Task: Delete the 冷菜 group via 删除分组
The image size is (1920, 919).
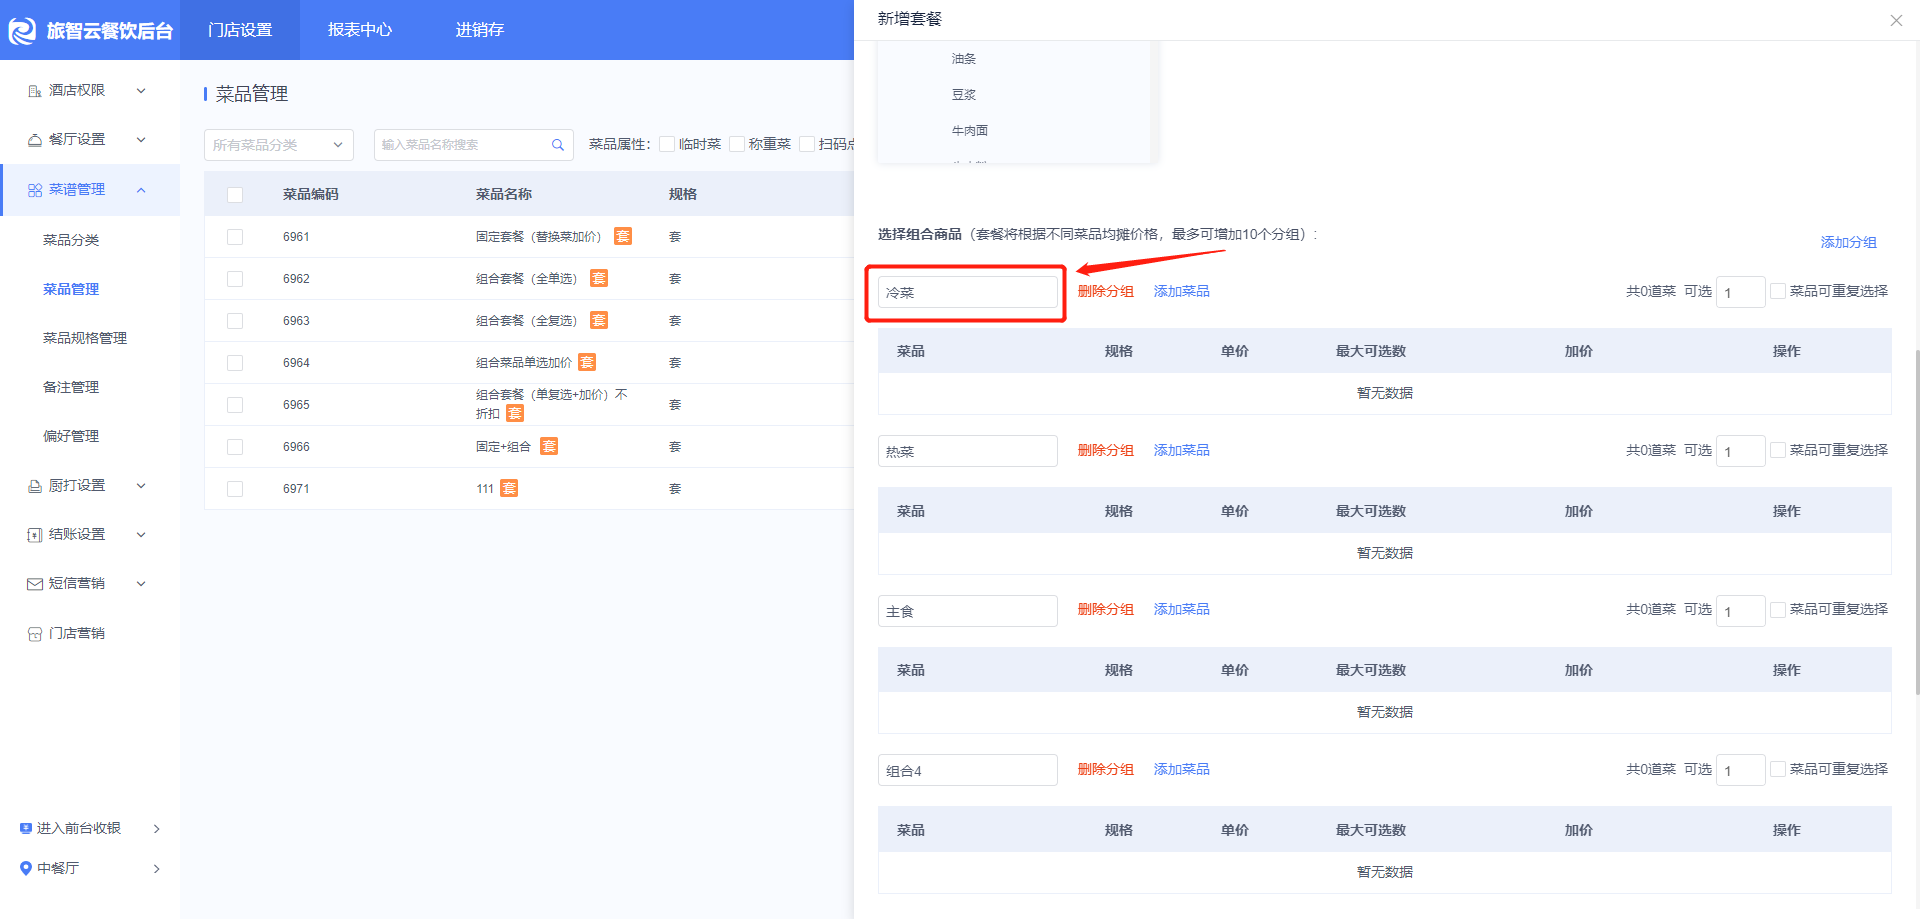Action: [1105, 291]
